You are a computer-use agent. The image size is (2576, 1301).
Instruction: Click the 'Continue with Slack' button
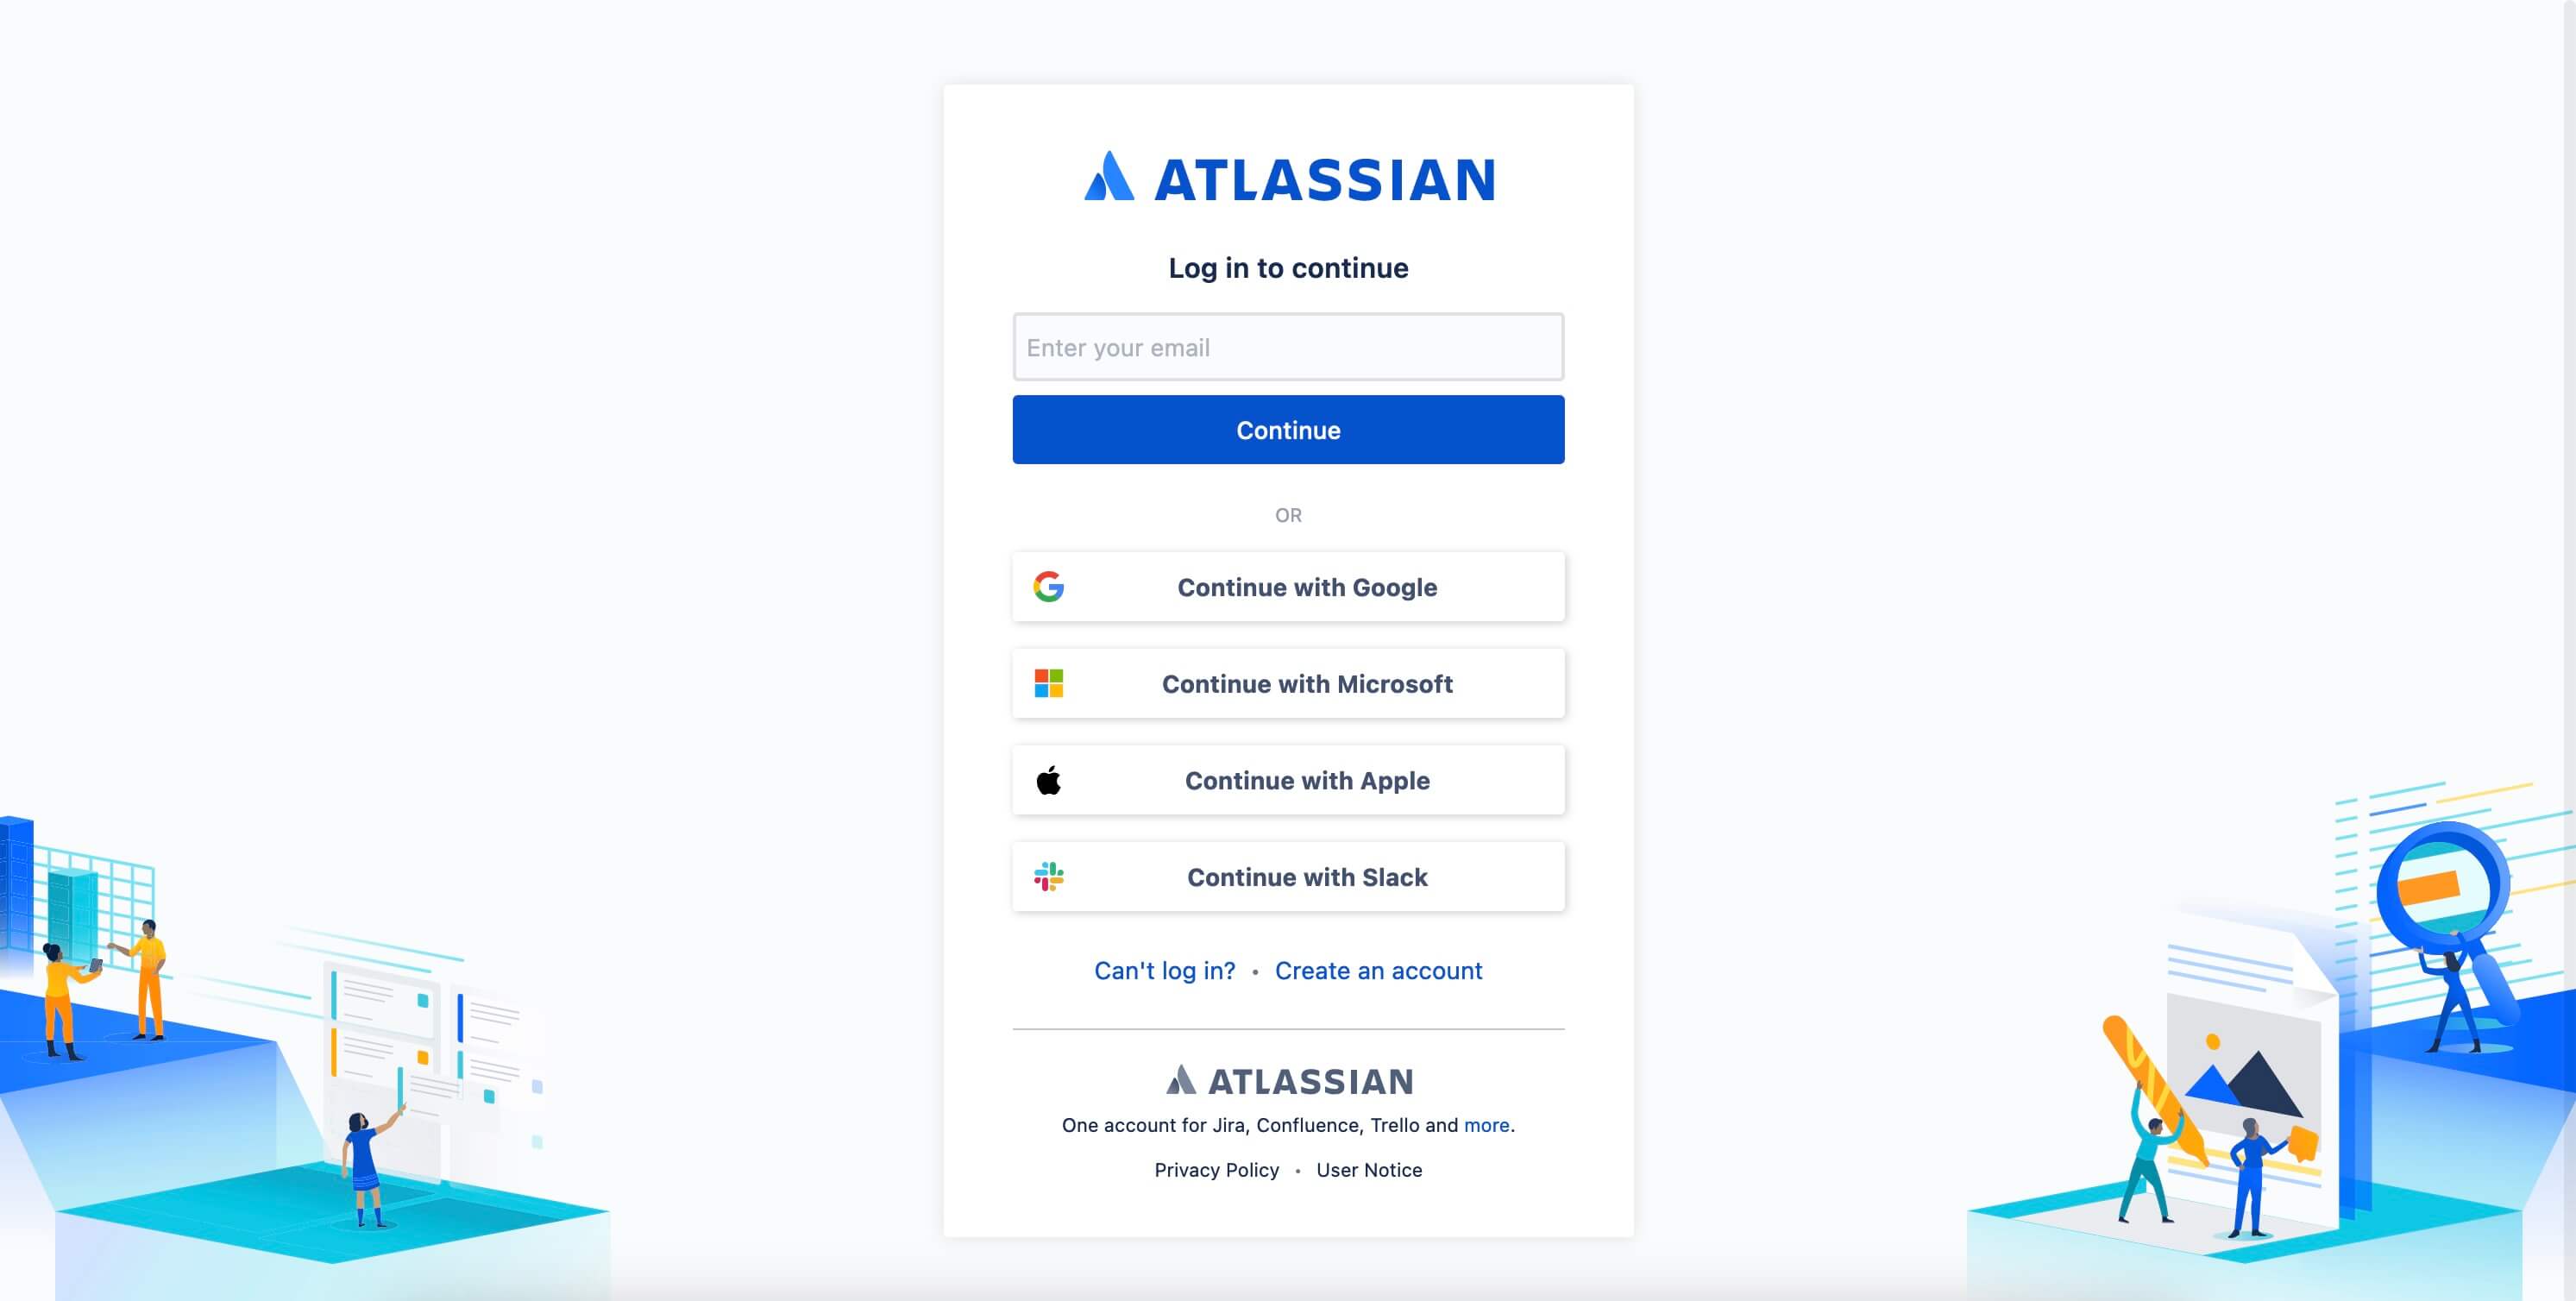[x=1289, y=875]
